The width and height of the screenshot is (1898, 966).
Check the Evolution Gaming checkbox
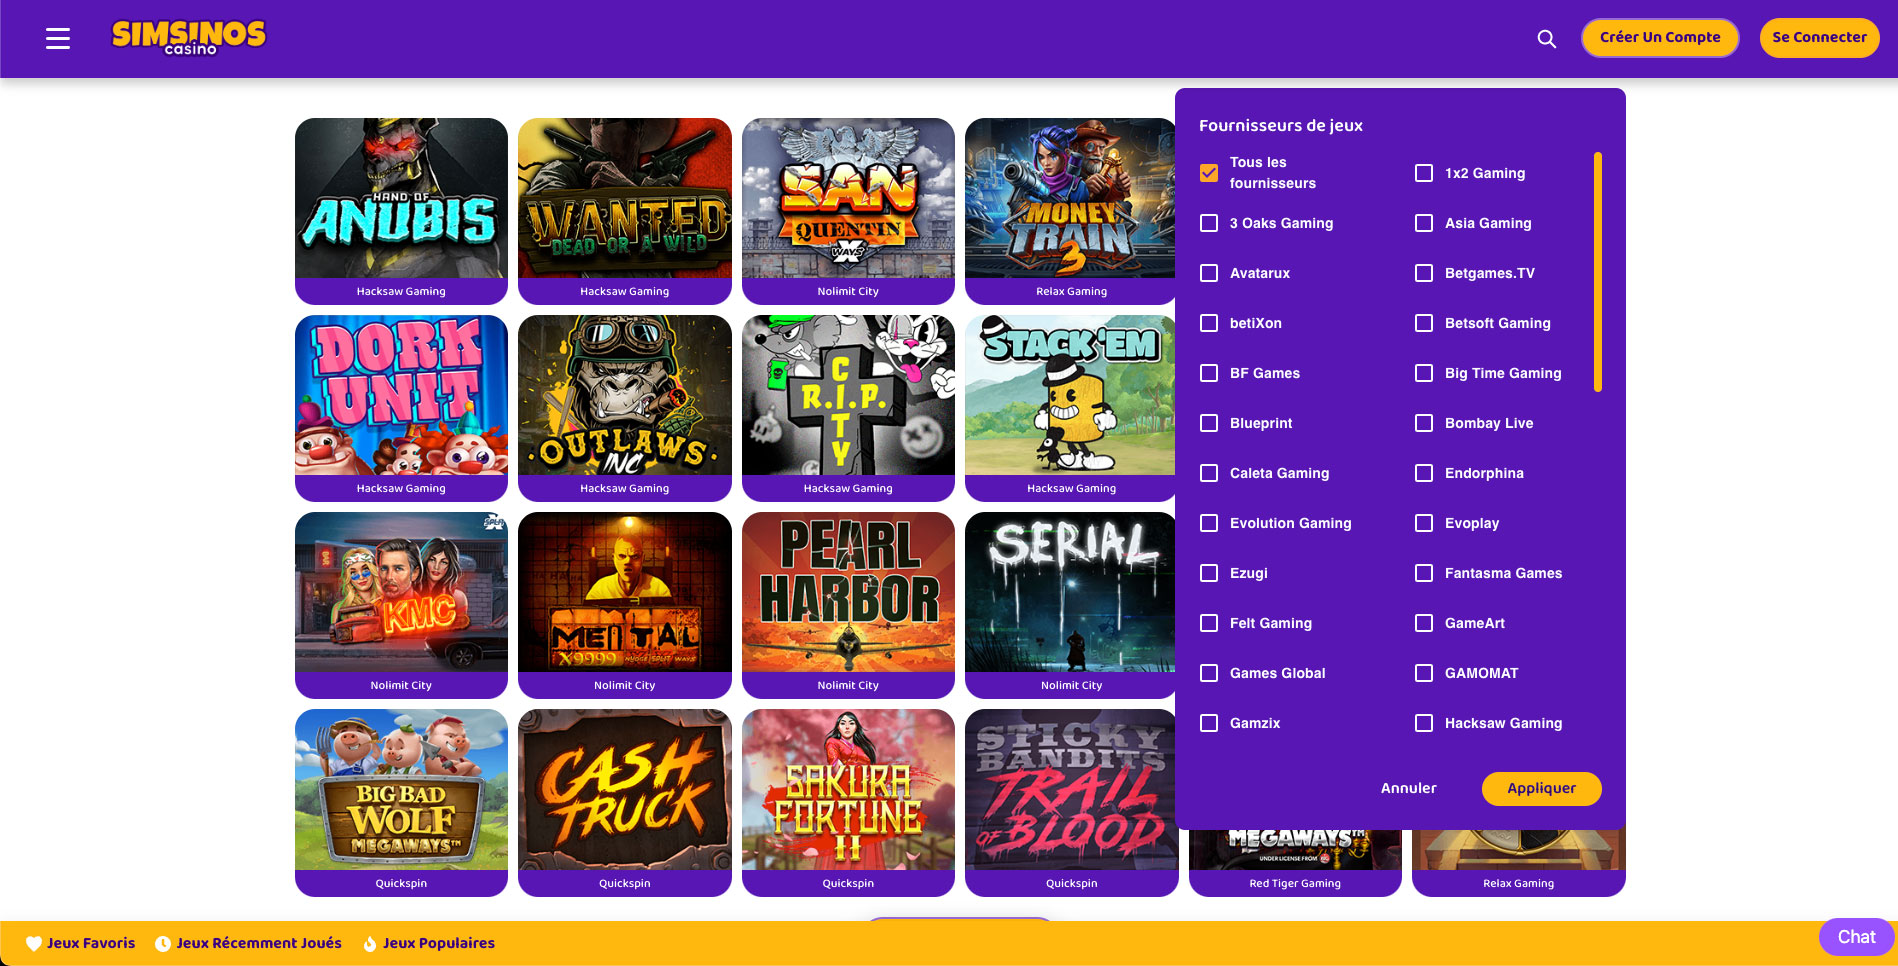(1209, 523)
